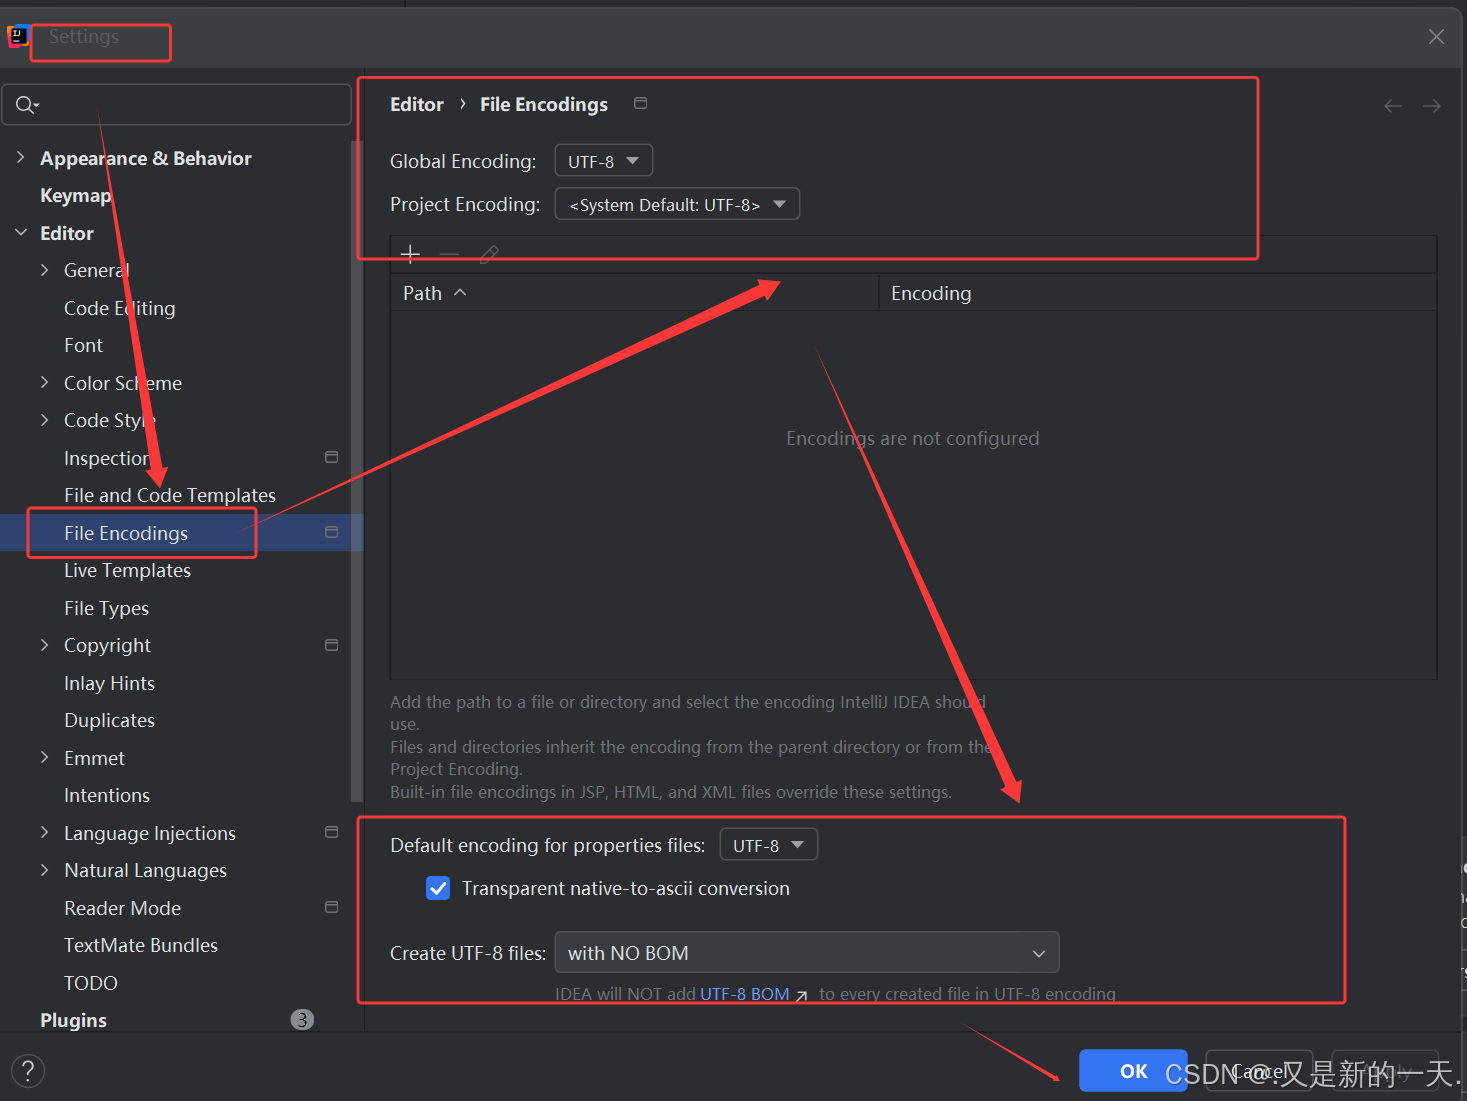Open Inlay Hints settings page
1467x1101 pixels.
pyautogui.click(x=109, y=683)
